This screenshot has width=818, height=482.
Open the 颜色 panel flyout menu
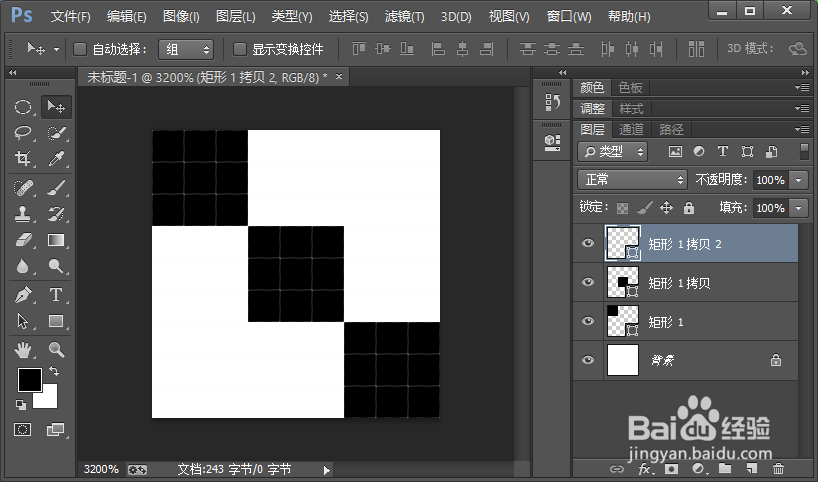pos(802,88)
